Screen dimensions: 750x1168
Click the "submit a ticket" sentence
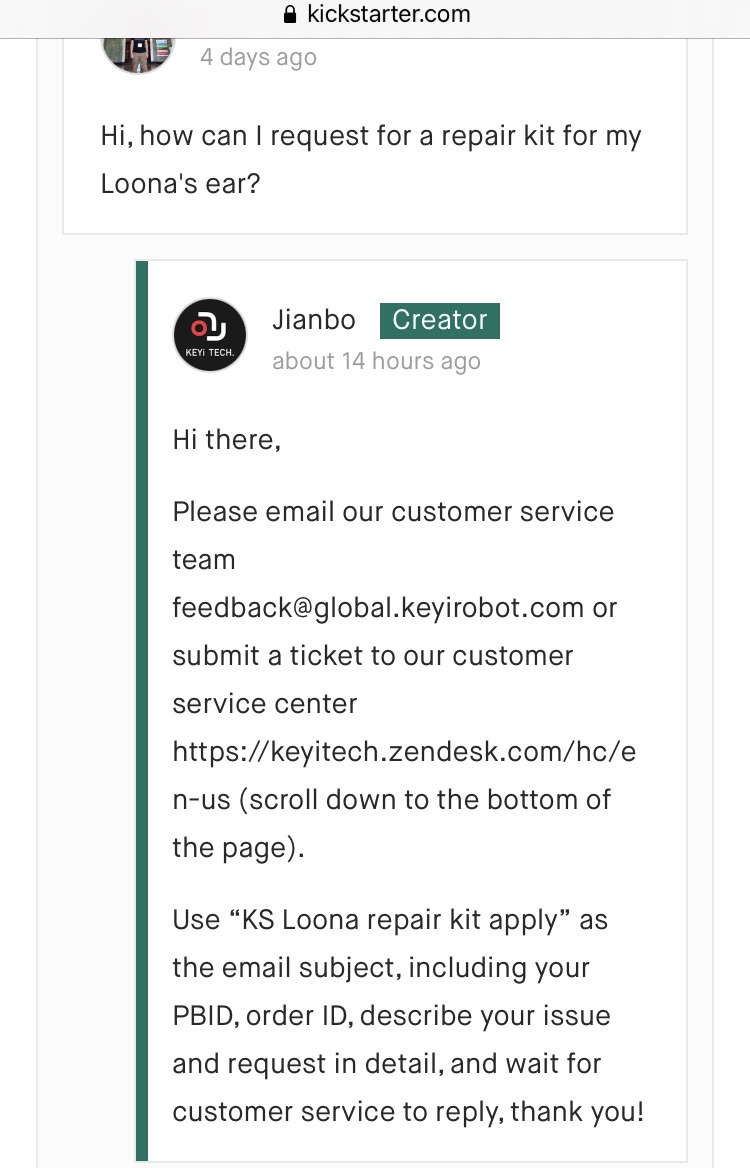point(373,656)
